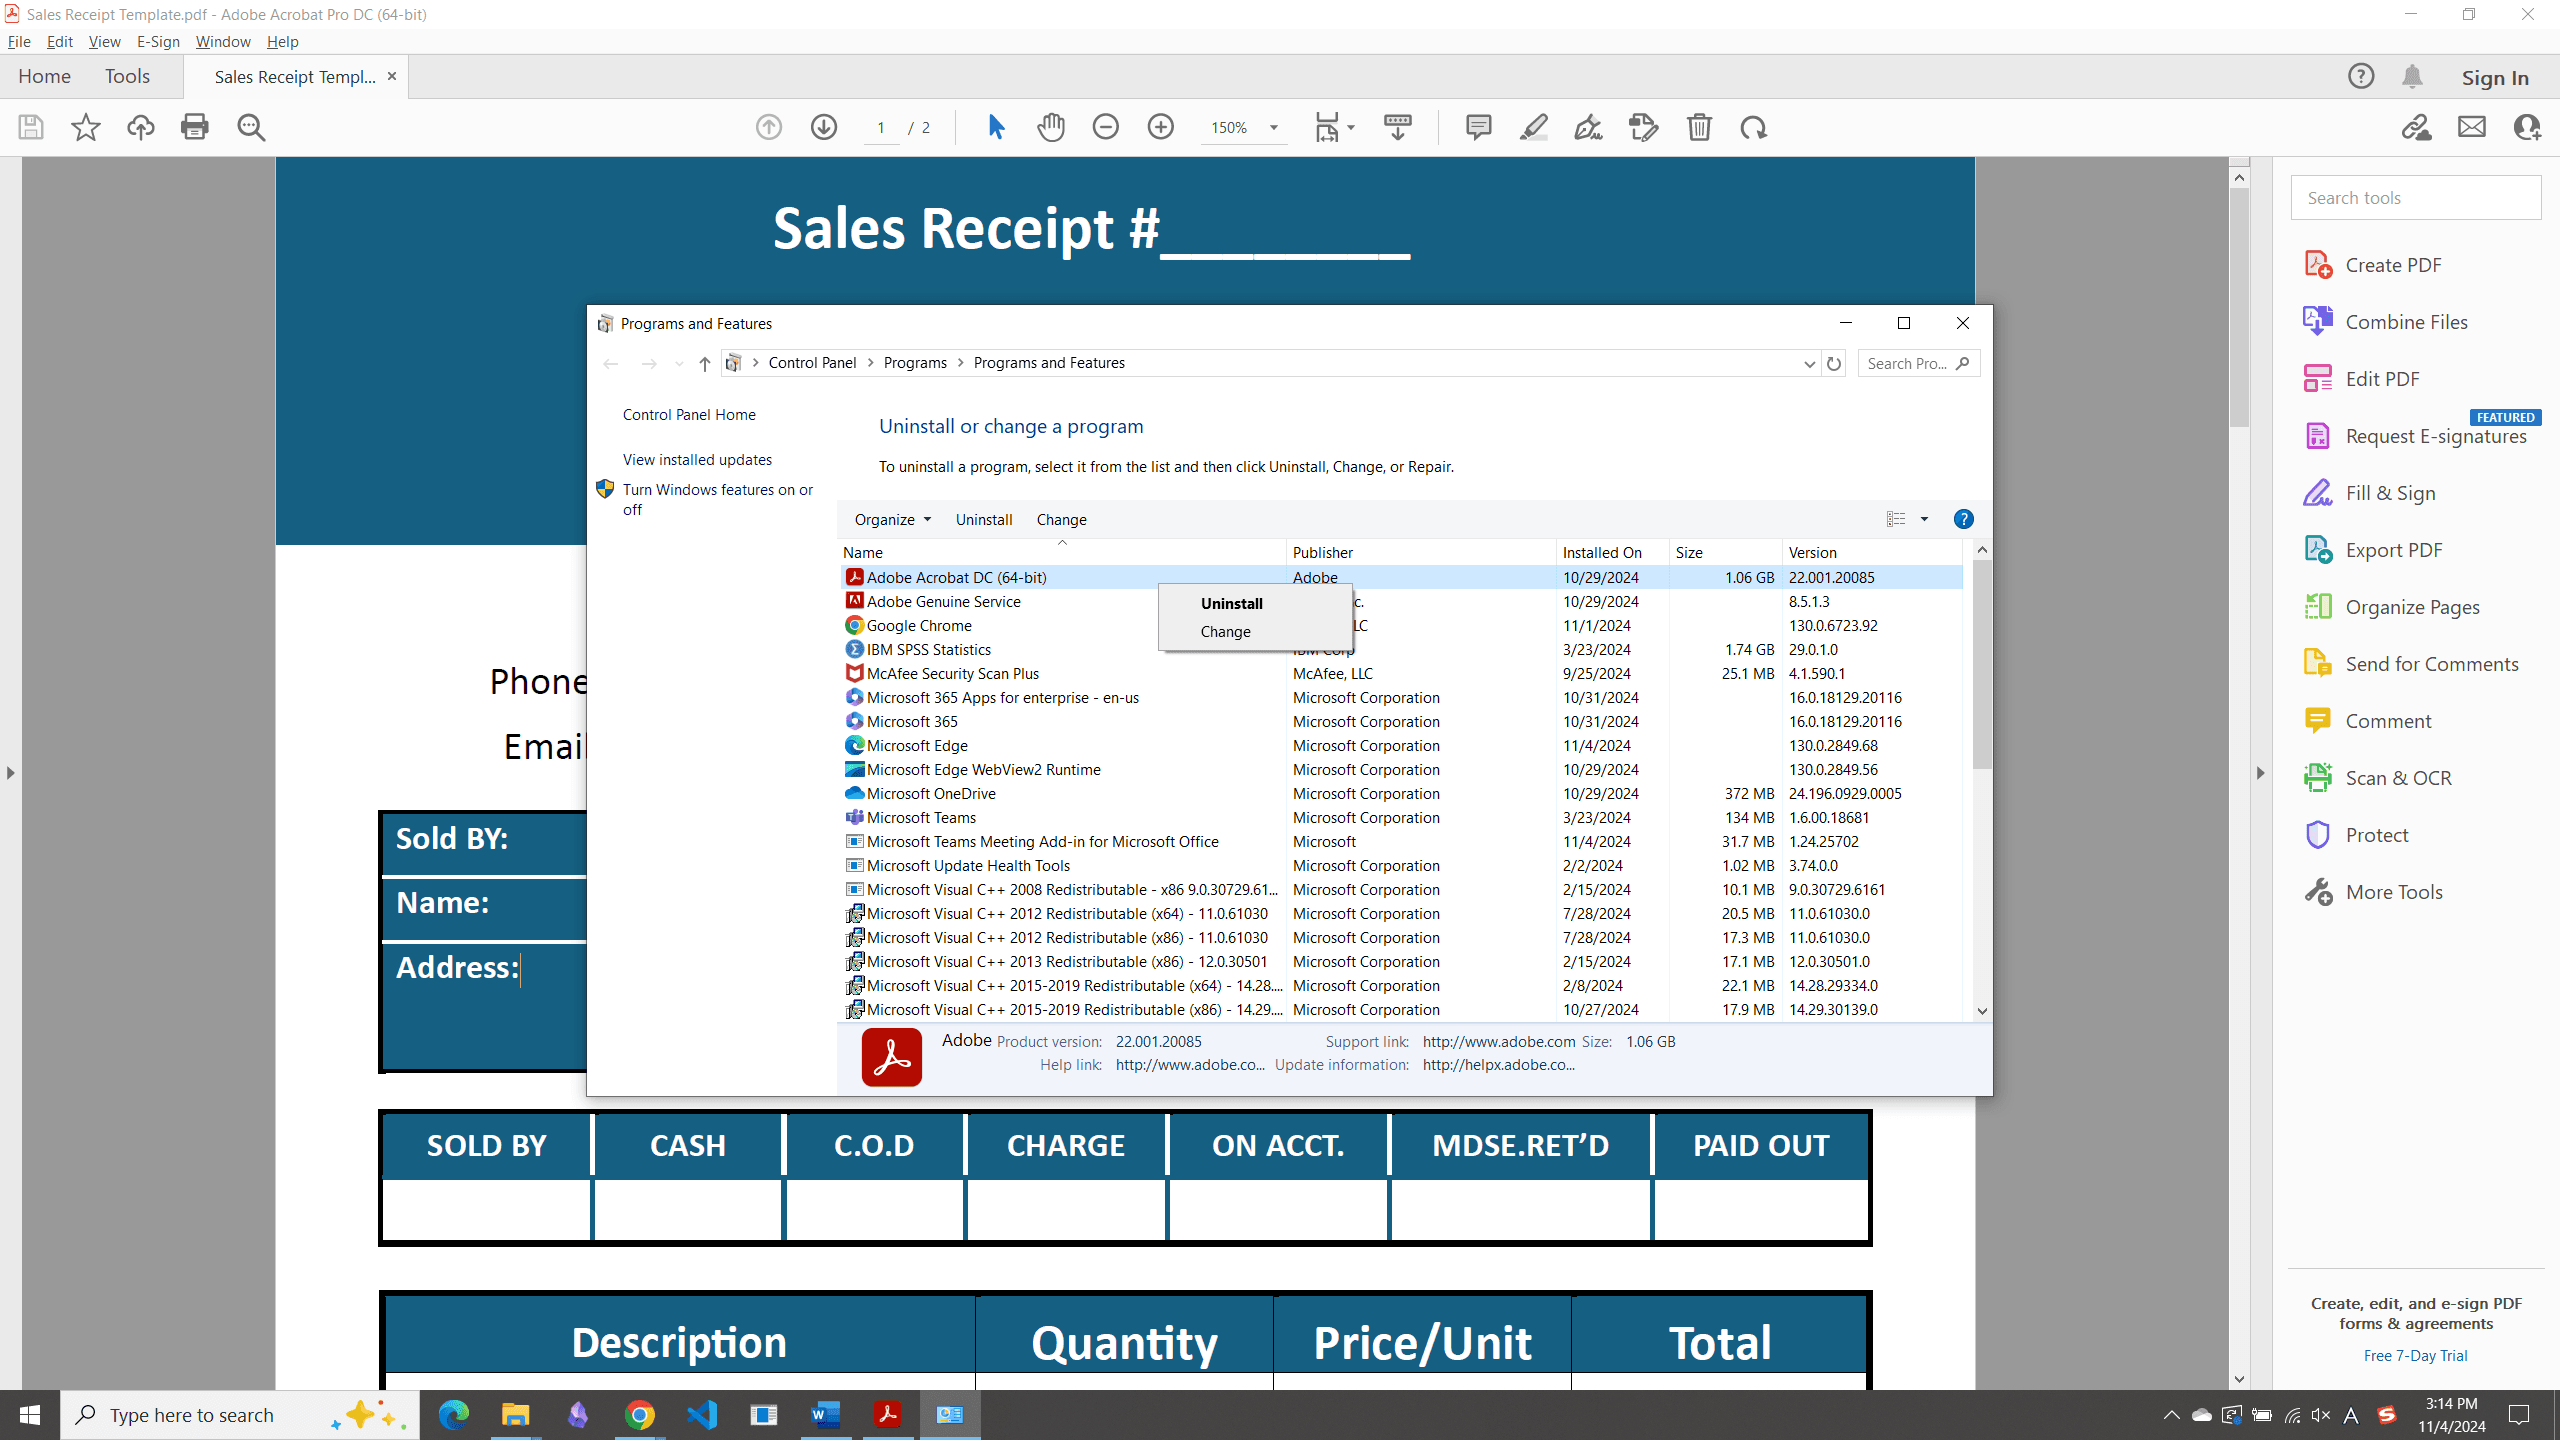Click Sign In button
The height and width of the screenshot is (1440, 2560).
click(x=2495, y=77)
